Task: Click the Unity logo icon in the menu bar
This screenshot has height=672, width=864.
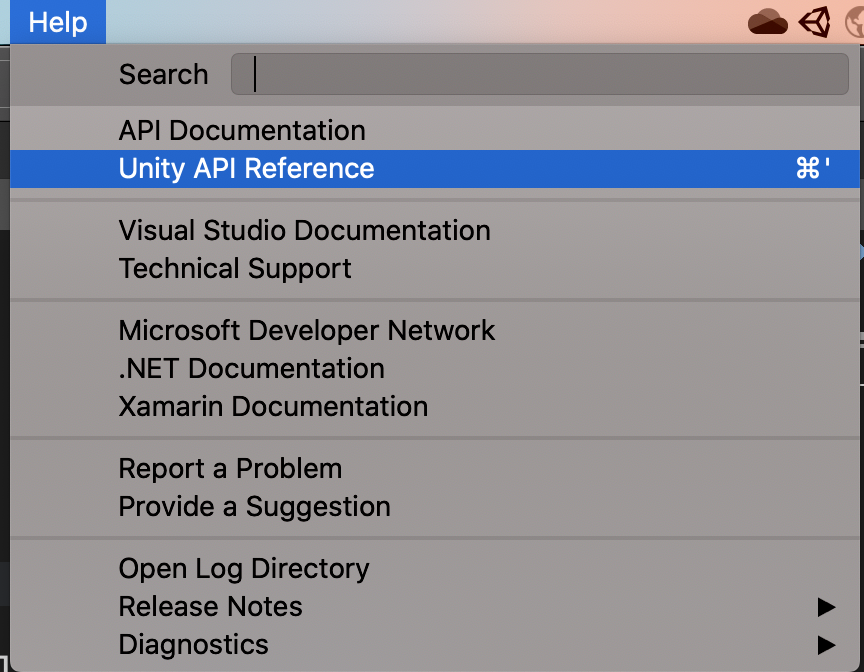Action: (814, 21)
